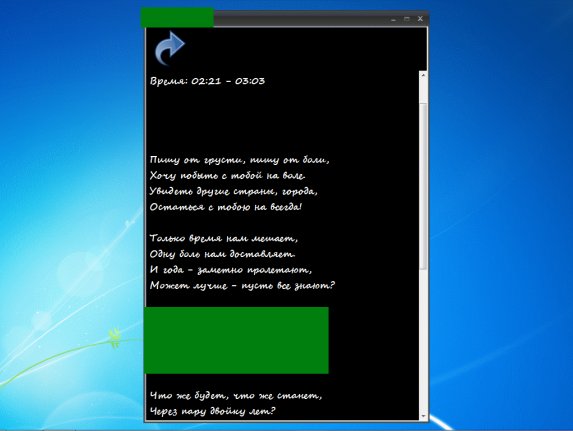This screenshot has width=573, height=431.
Task: Click the blue curved back arrow icon
Action: pos(170,48)
